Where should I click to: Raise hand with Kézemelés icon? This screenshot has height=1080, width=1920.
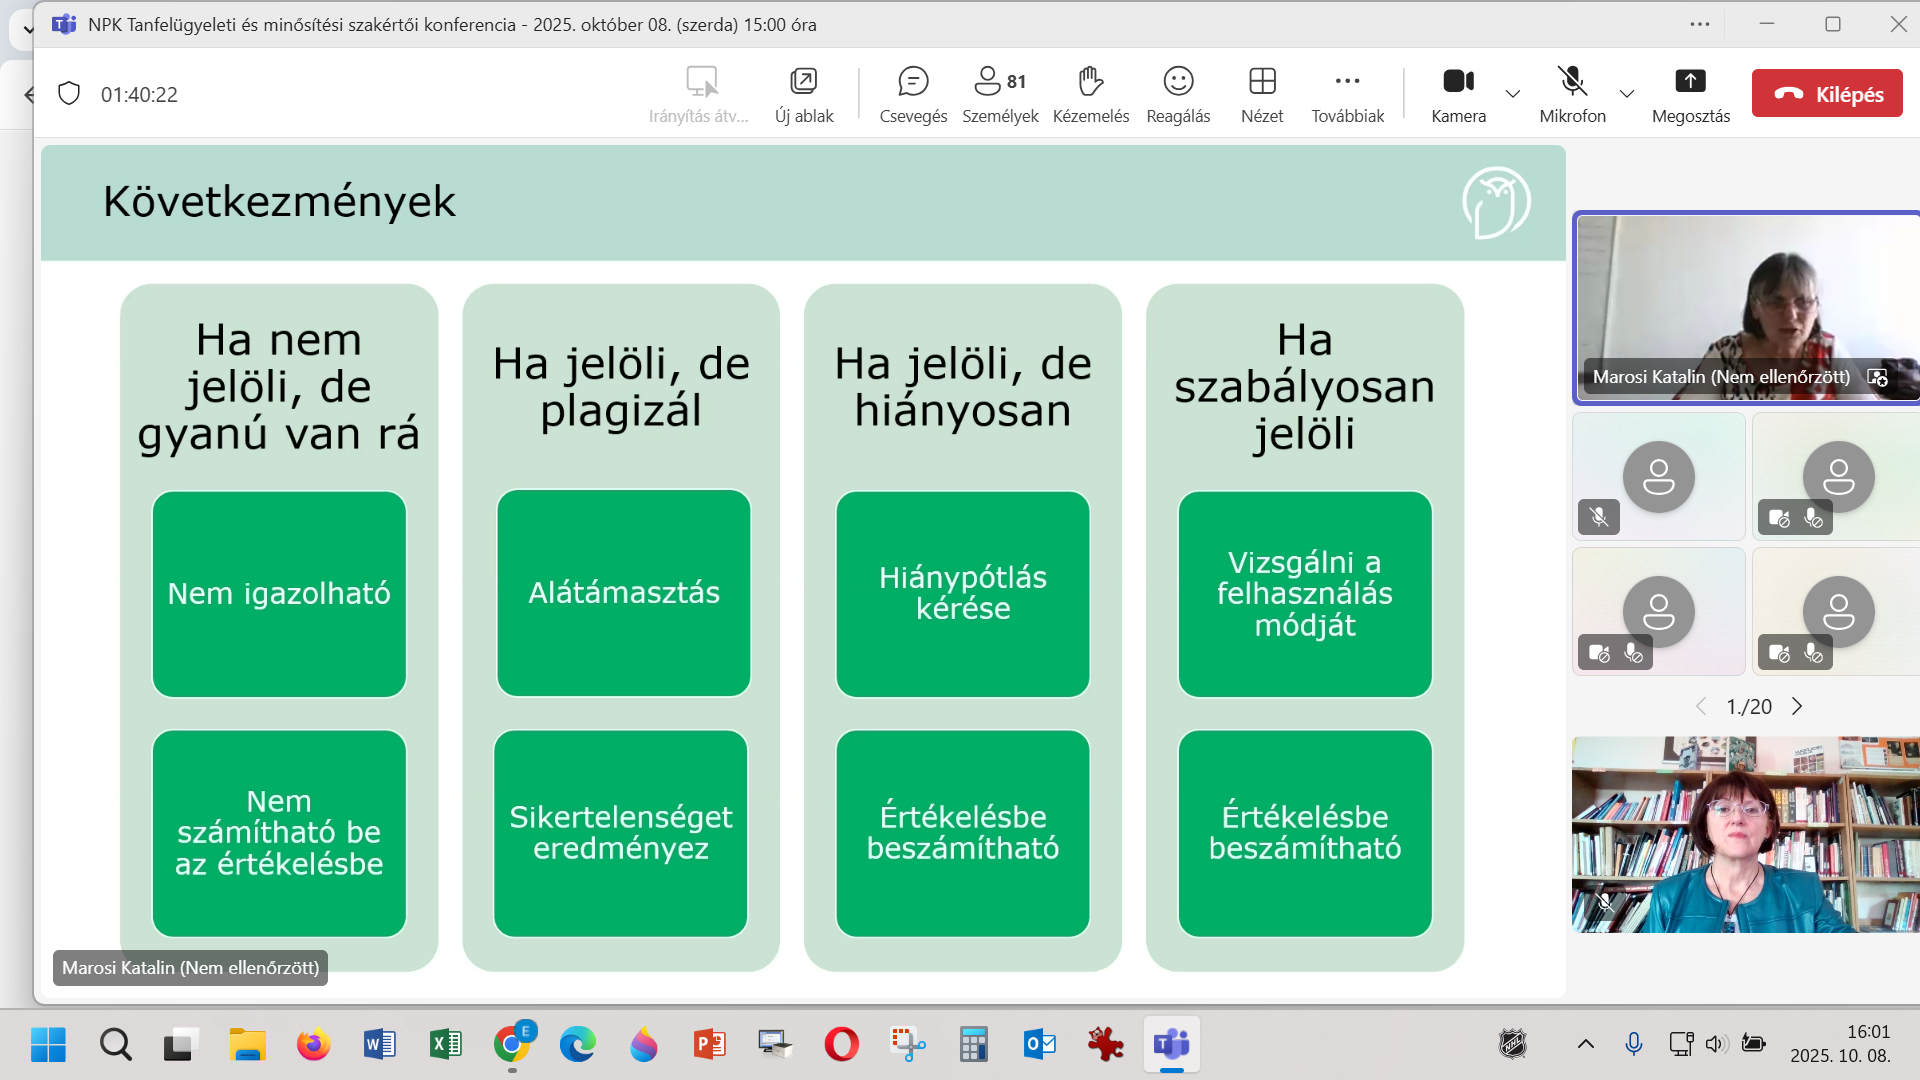(x=1090, y=94)
